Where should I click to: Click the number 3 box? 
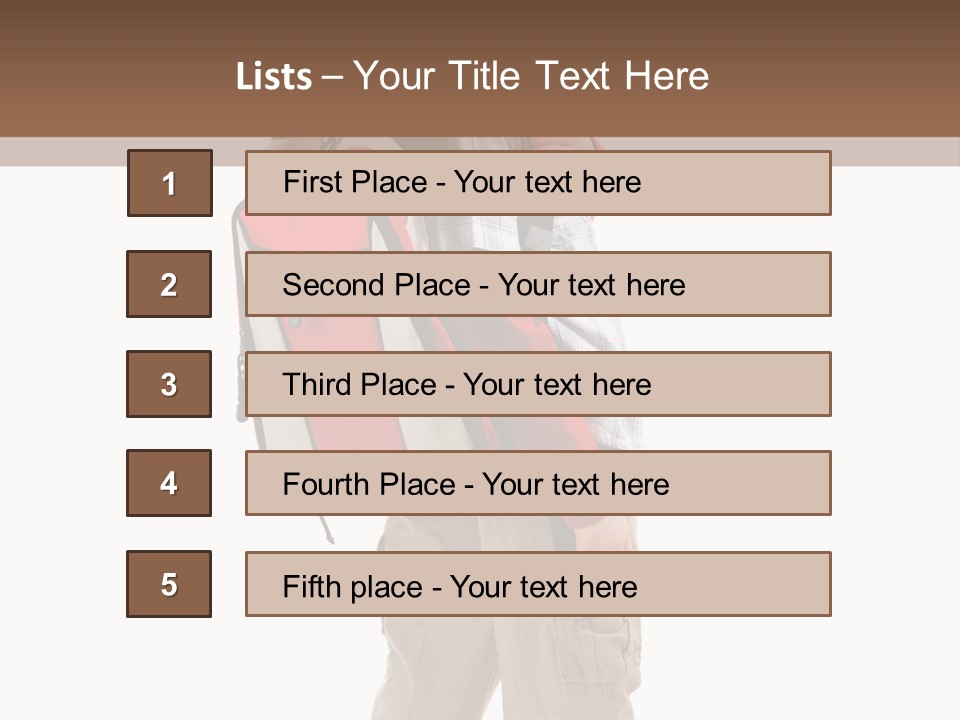click(169, 384)
